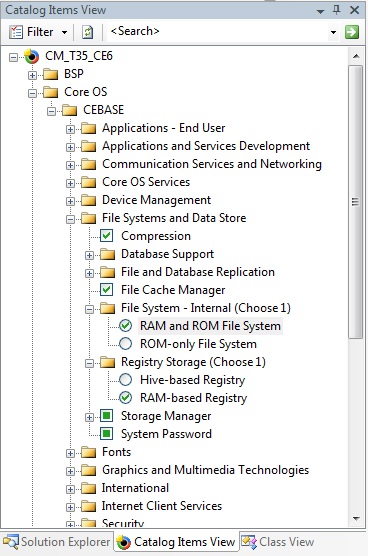Close the Catalog Items View panel
368x556 pixels.
click(354, 10)
